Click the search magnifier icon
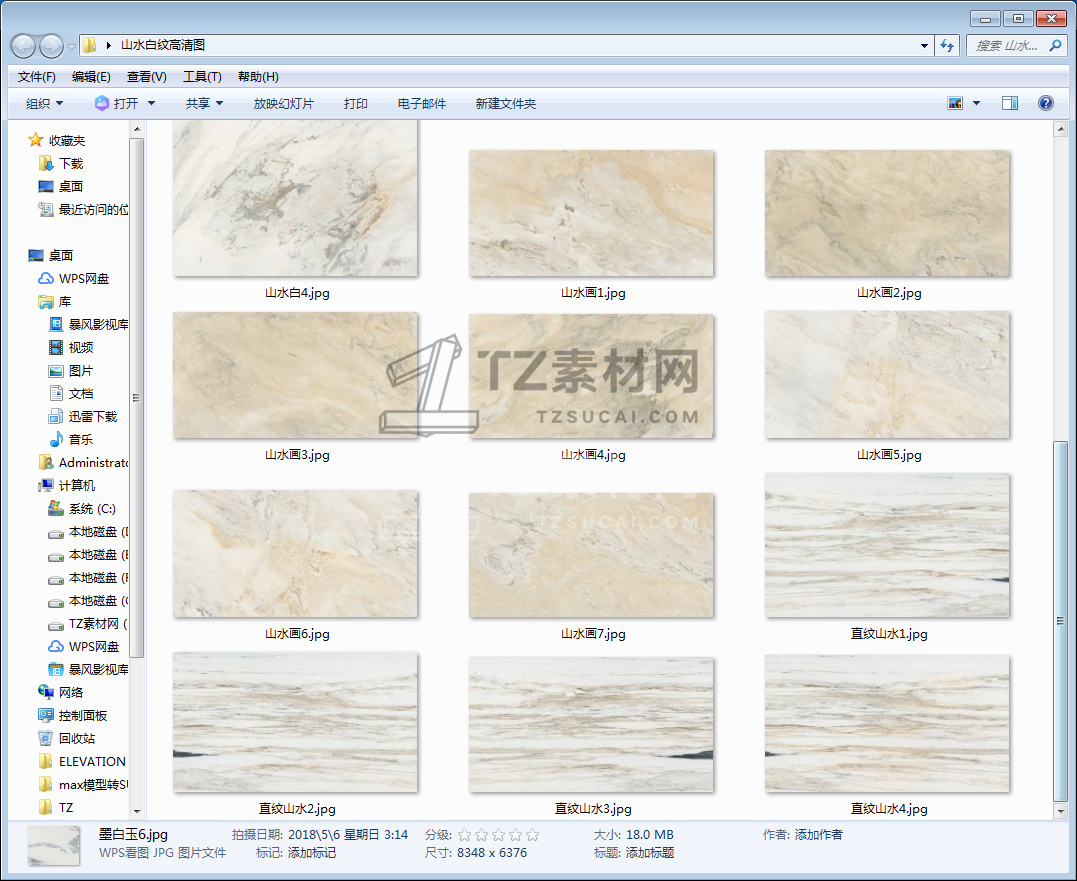Image resolution: width=1077 pixels, height=881 pixels. (x=1055, y=45)
